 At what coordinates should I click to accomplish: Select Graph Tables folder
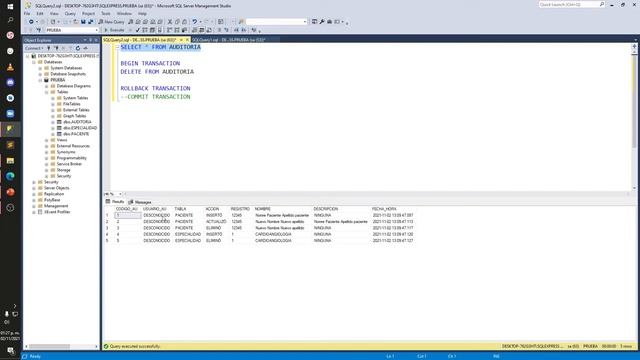click(x=74, y=116)
